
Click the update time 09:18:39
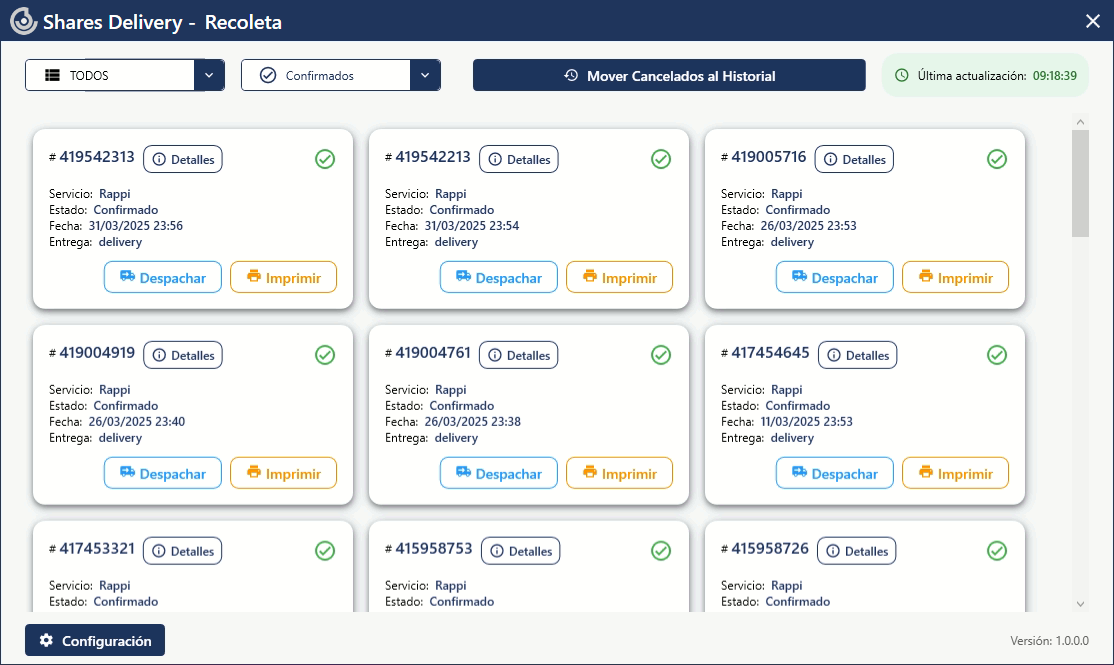[x=1054, y=75]
